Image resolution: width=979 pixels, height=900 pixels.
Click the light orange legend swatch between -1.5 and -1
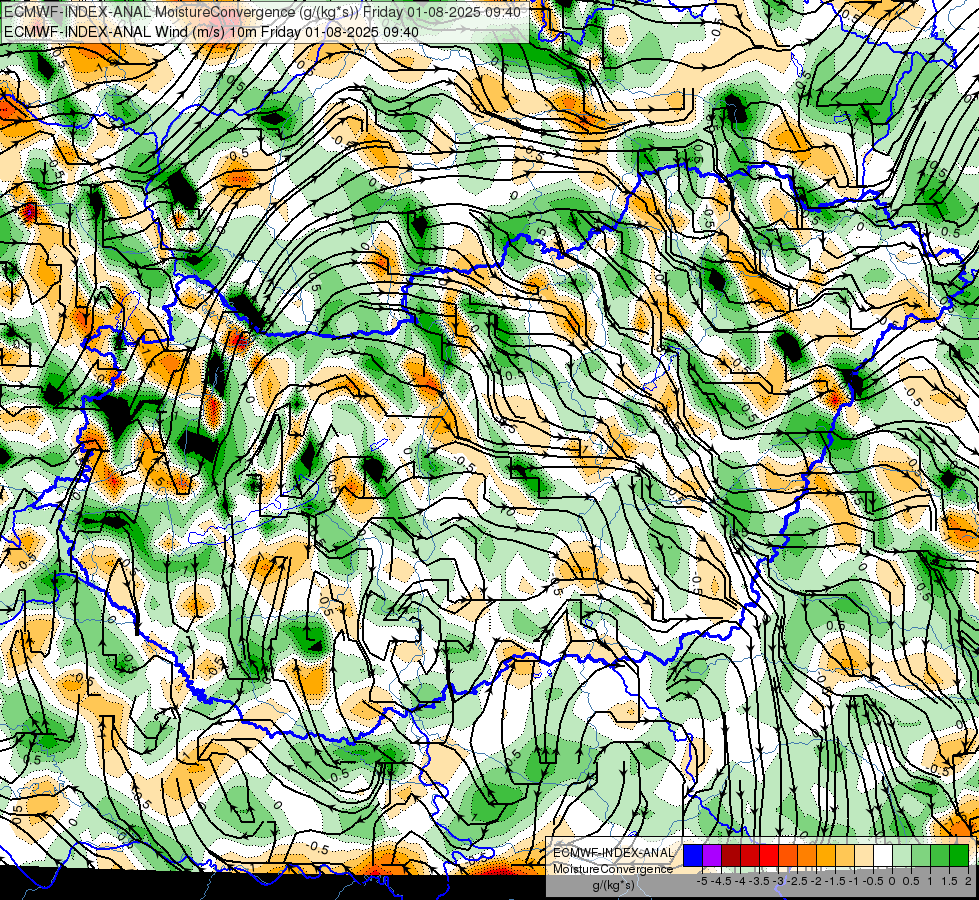point(845,856)
